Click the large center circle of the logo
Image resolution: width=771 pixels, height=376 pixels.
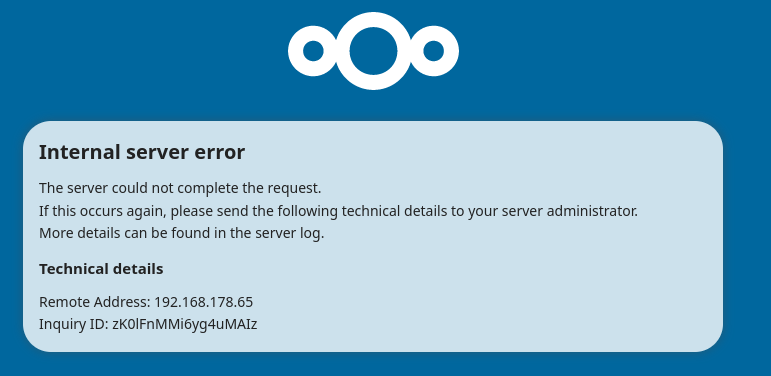click(x=373, y=51)
